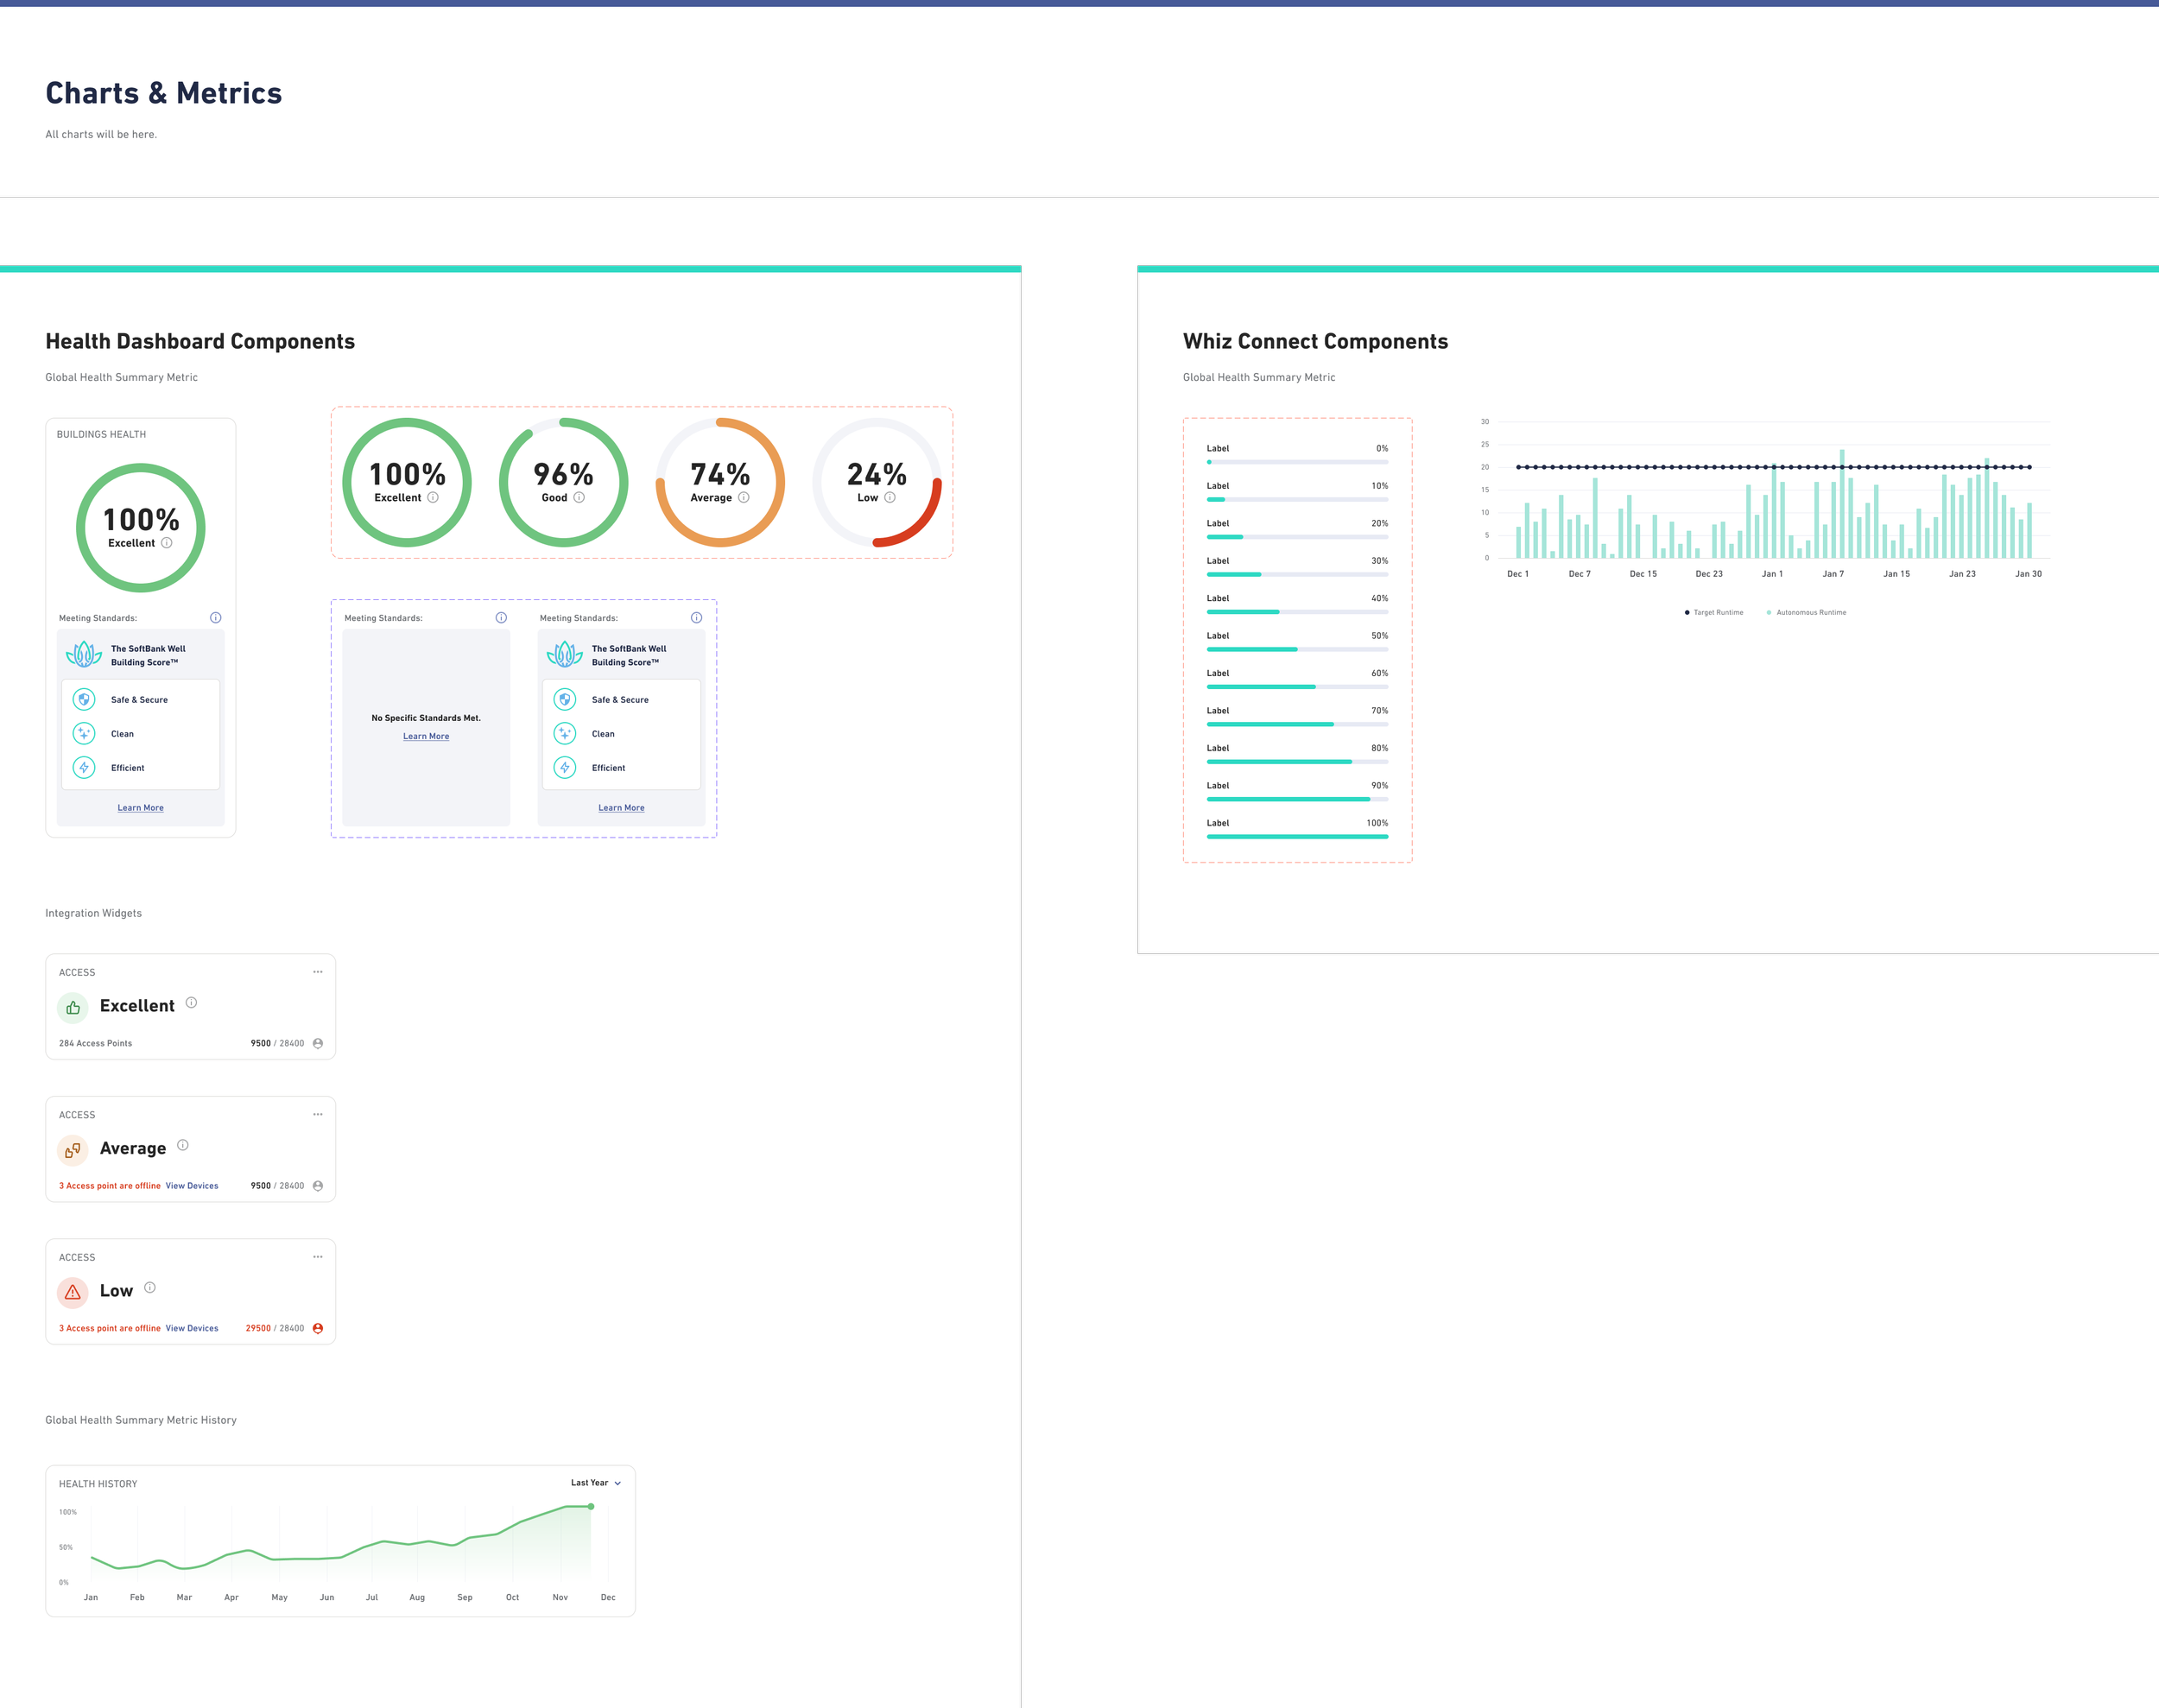Click Learn More in Buildings Health card
The image size is (2159, 1708).
[x=140, y=808]
